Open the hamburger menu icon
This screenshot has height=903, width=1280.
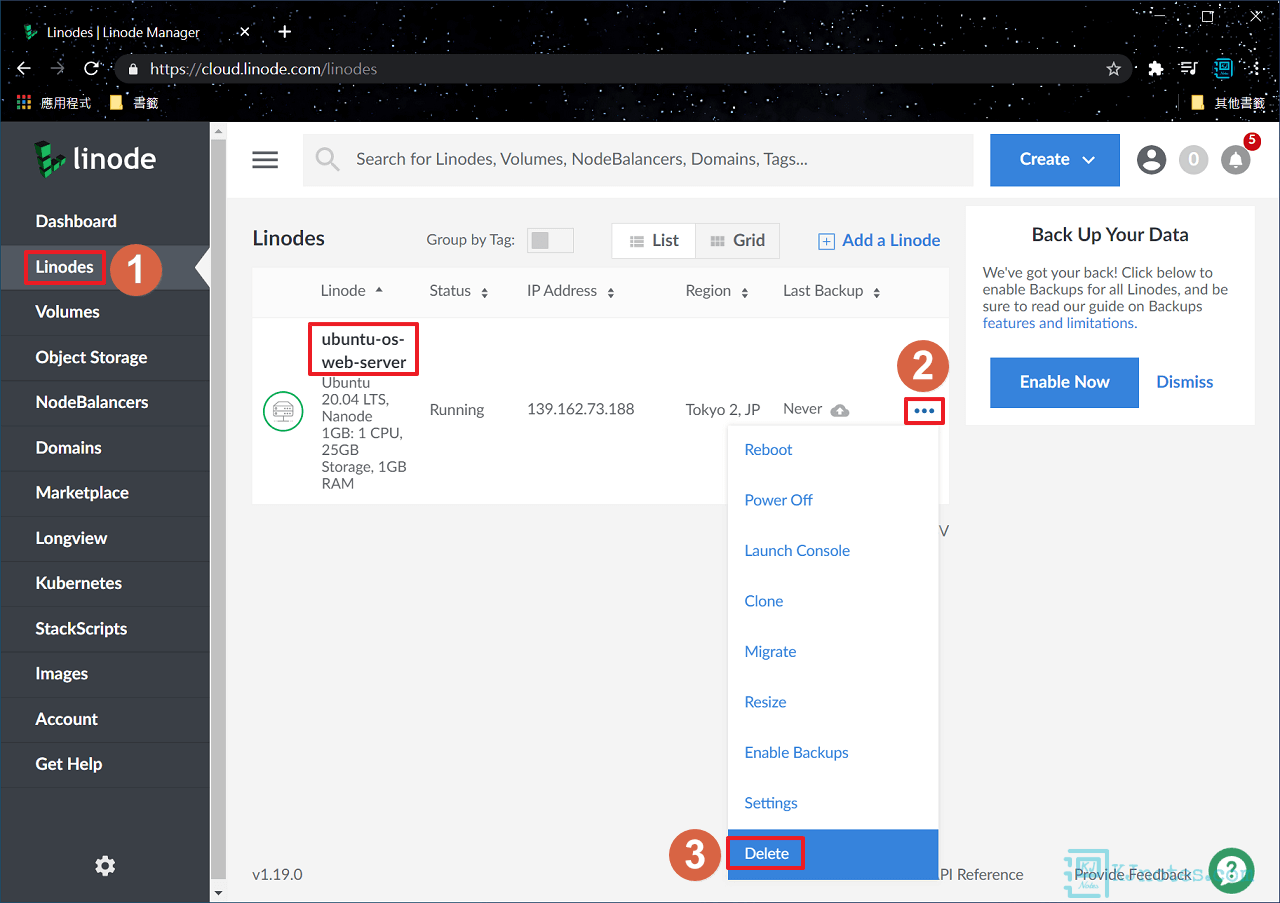coord(265,160)
